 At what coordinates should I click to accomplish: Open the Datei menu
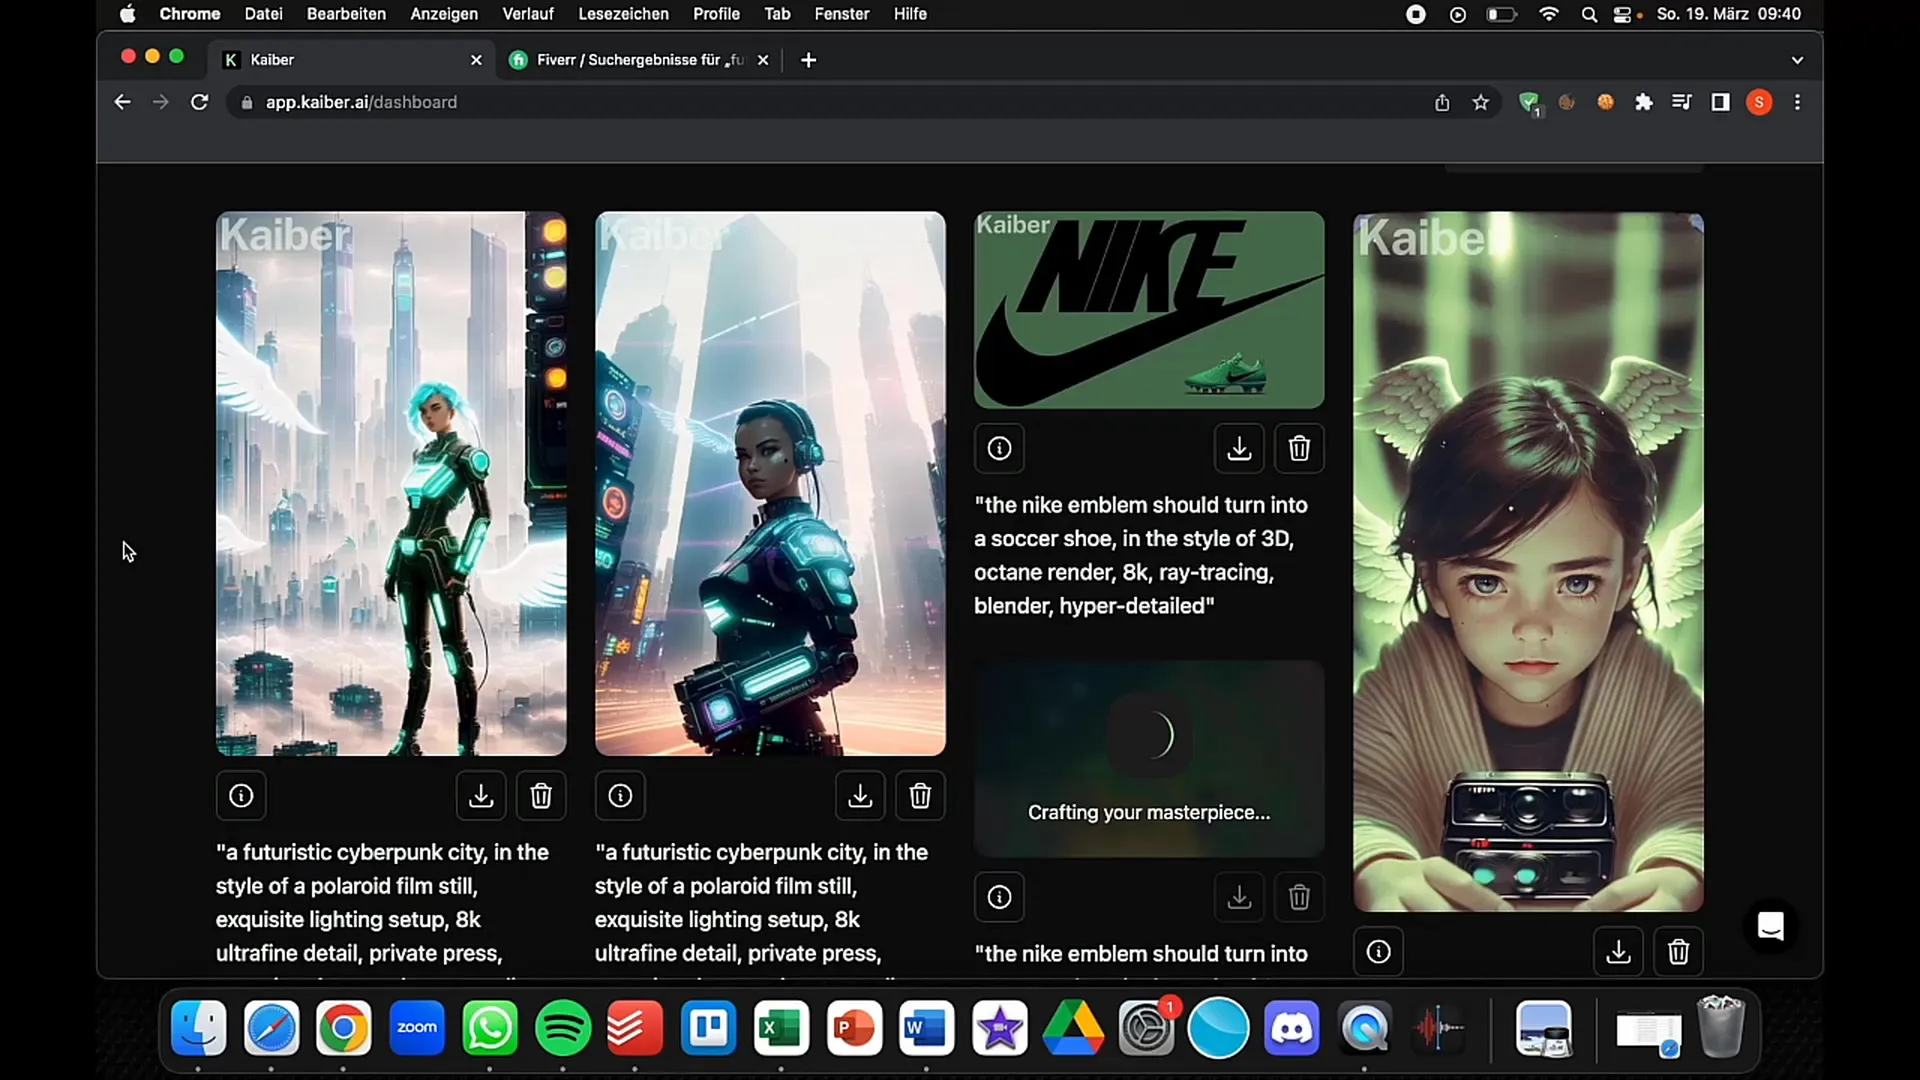(x=263, y=14)
